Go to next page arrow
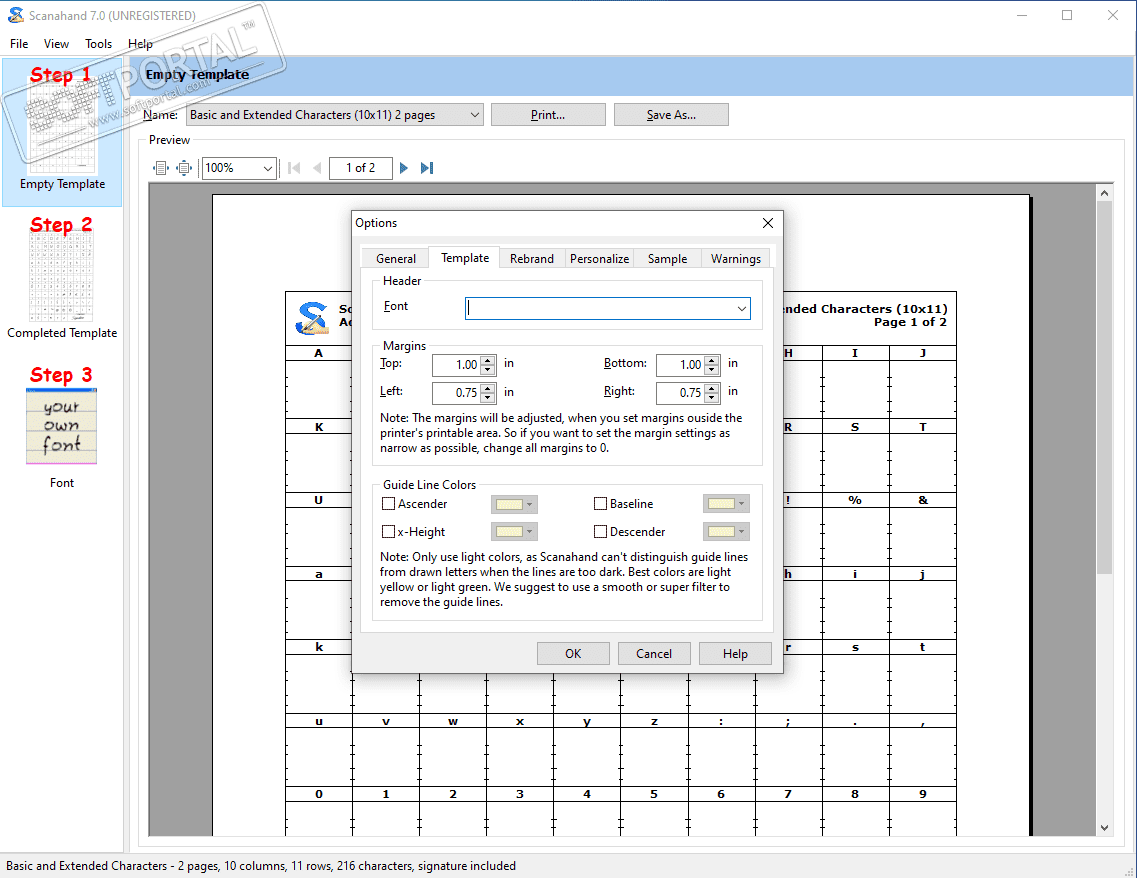1137x878 pixels. [x=404, y=168]
